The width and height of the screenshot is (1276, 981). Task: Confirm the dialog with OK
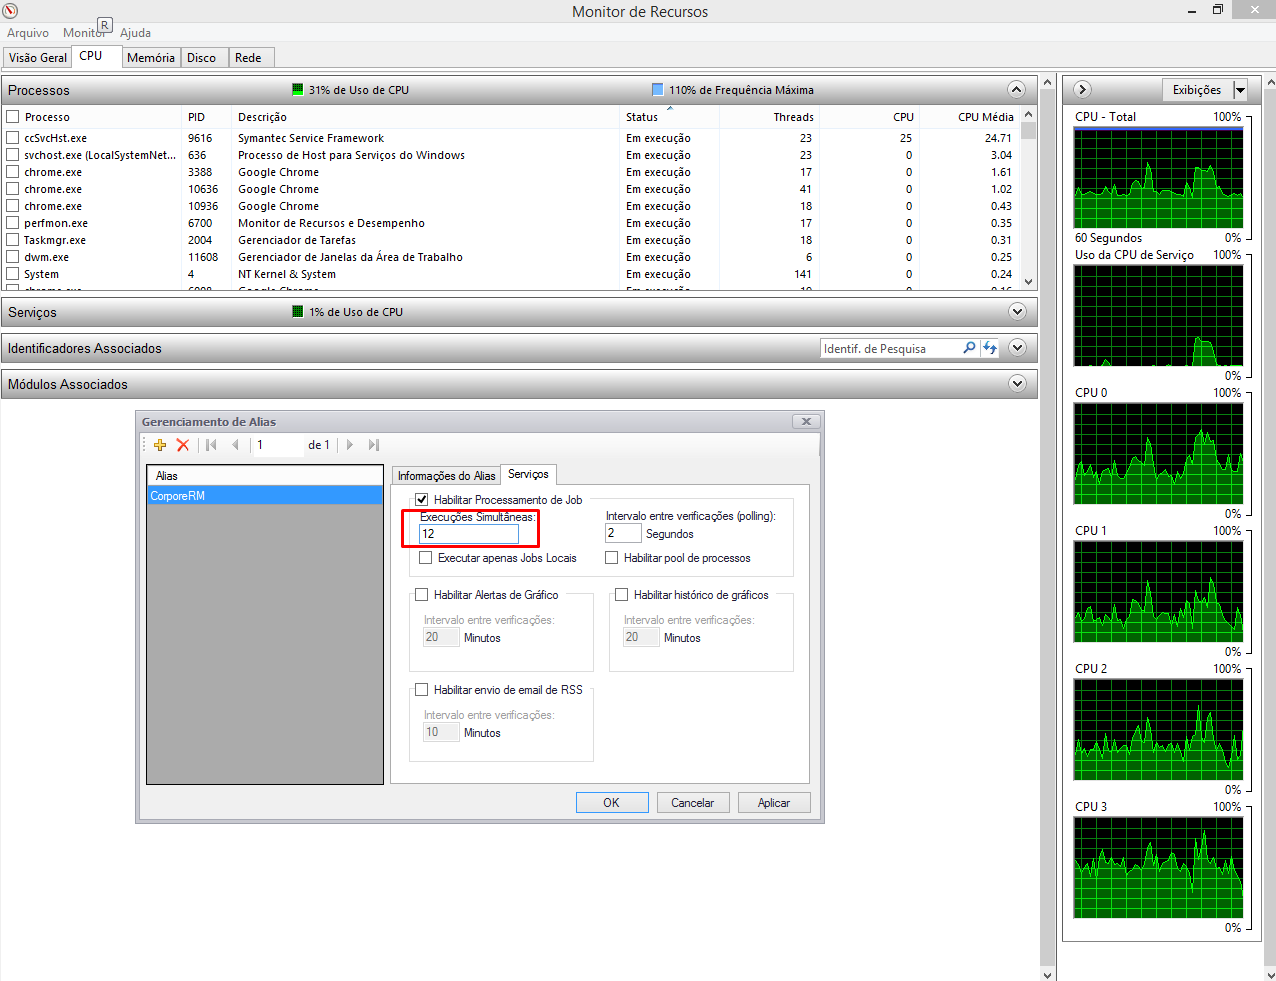coord(611,802)
